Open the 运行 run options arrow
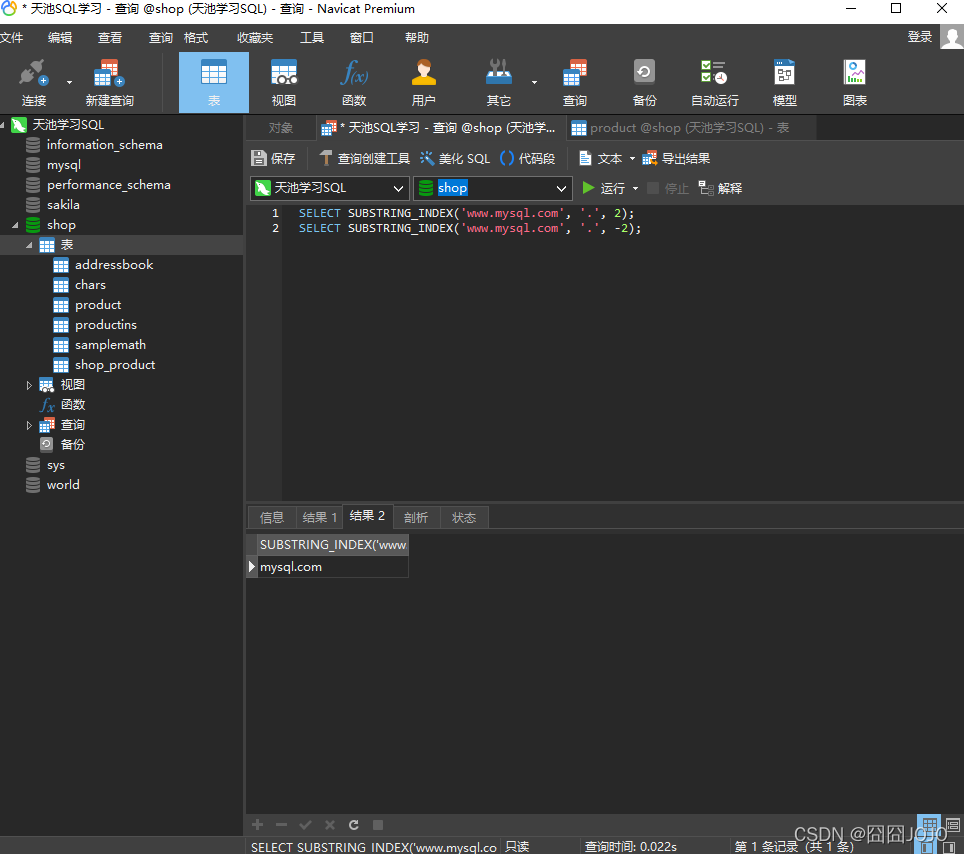The width and height of the screenshot is (964, 854). click(635, 188)
